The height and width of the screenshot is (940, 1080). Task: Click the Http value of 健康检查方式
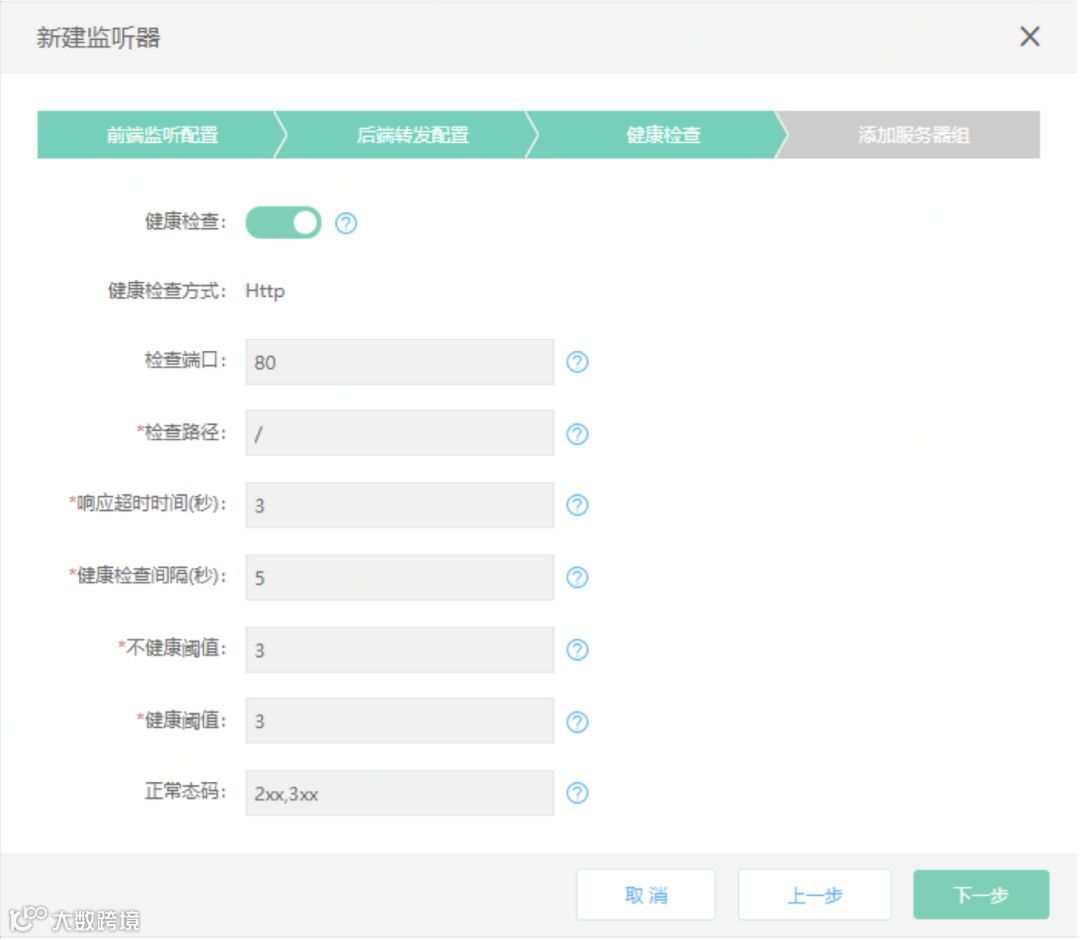(x=265, y=291)
